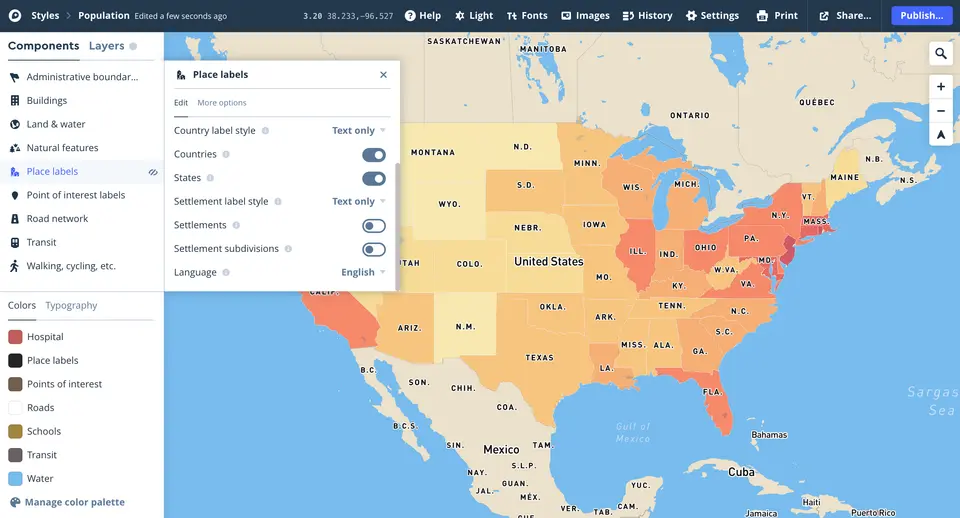This screenshot has height=518, width=960.
Task: Select the Water color swatch
Action: (15, 479)
